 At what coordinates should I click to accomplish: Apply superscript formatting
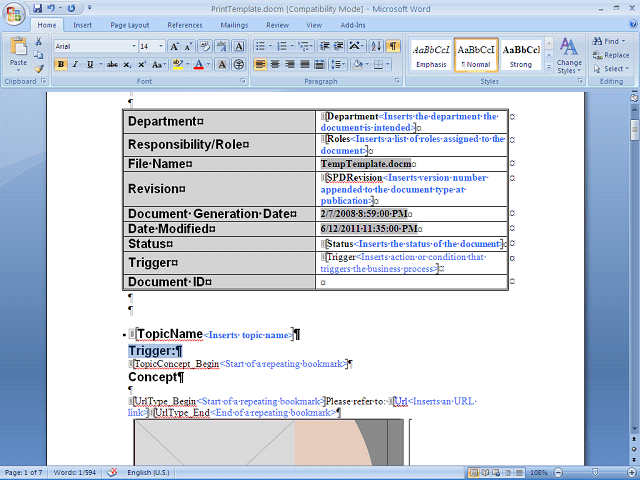tap(142, 64)
